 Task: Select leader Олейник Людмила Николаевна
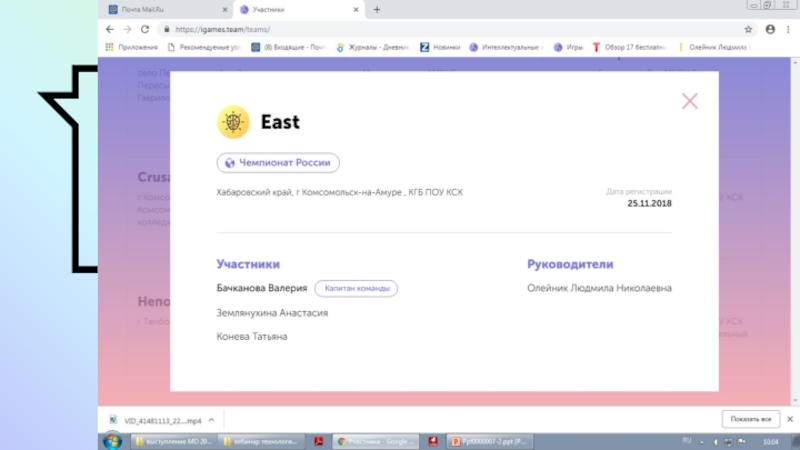pyautogui.click(x=599, y=288)
